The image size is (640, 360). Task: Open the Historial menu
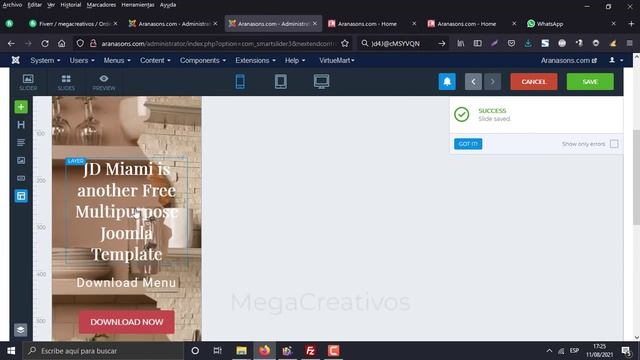(71, 5)
